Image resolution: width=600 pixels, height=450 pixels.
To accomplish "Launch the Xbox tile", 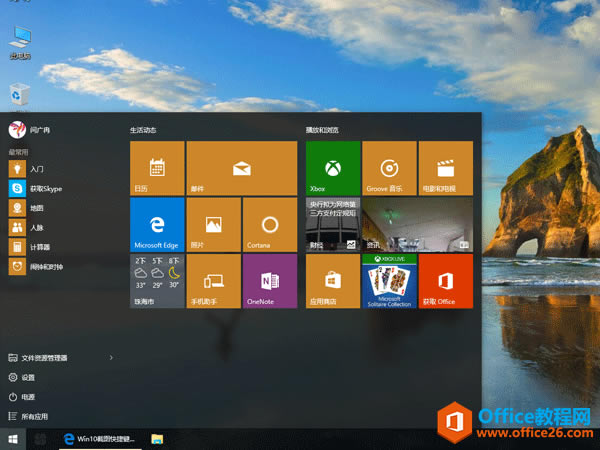I will point(333,168).
